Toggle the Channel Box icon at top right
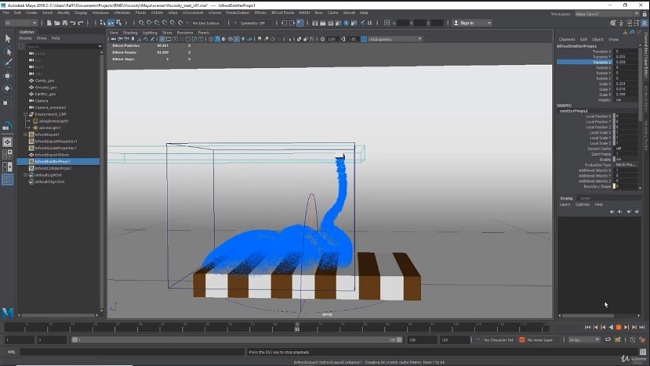 click(x=644, y=23)
